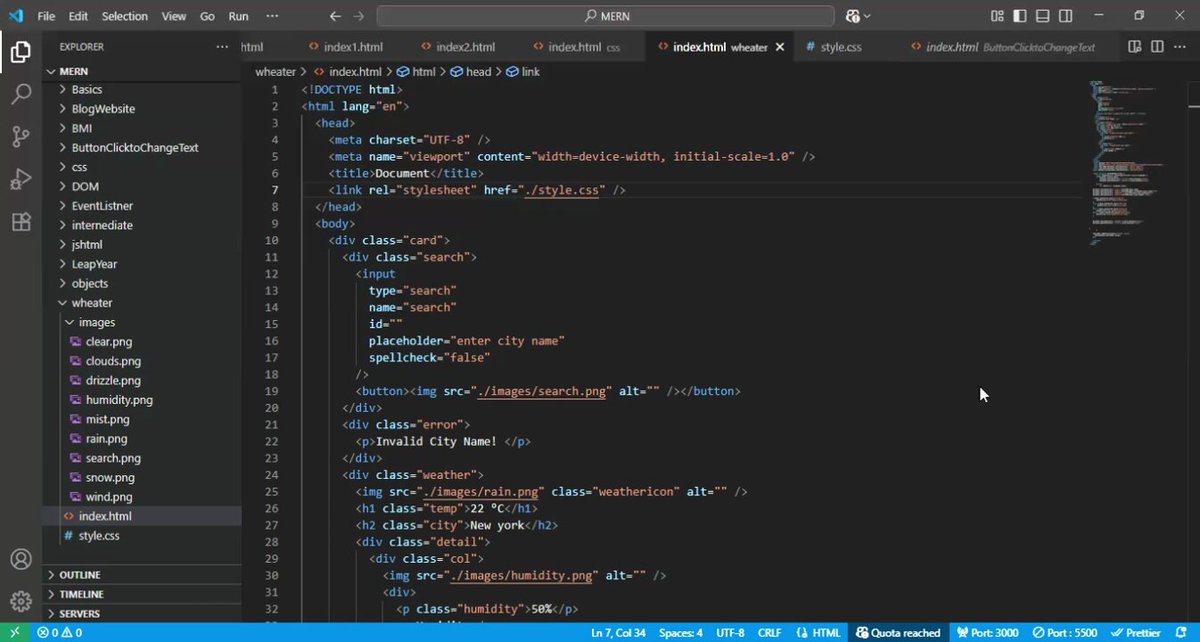
Task: Click Port: 3000 status item
Action: coord(986,633)
